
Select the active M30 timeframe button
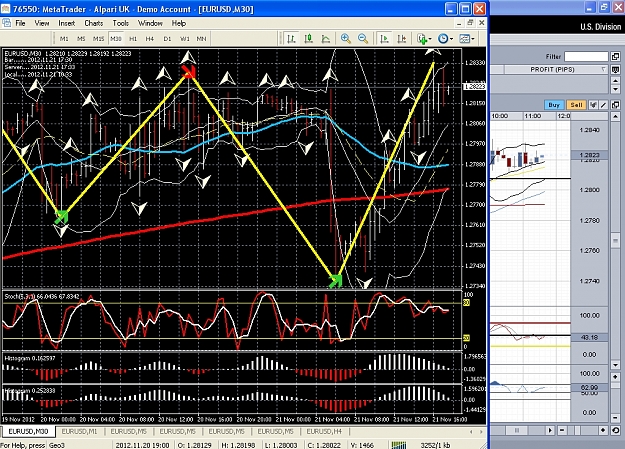116,39
